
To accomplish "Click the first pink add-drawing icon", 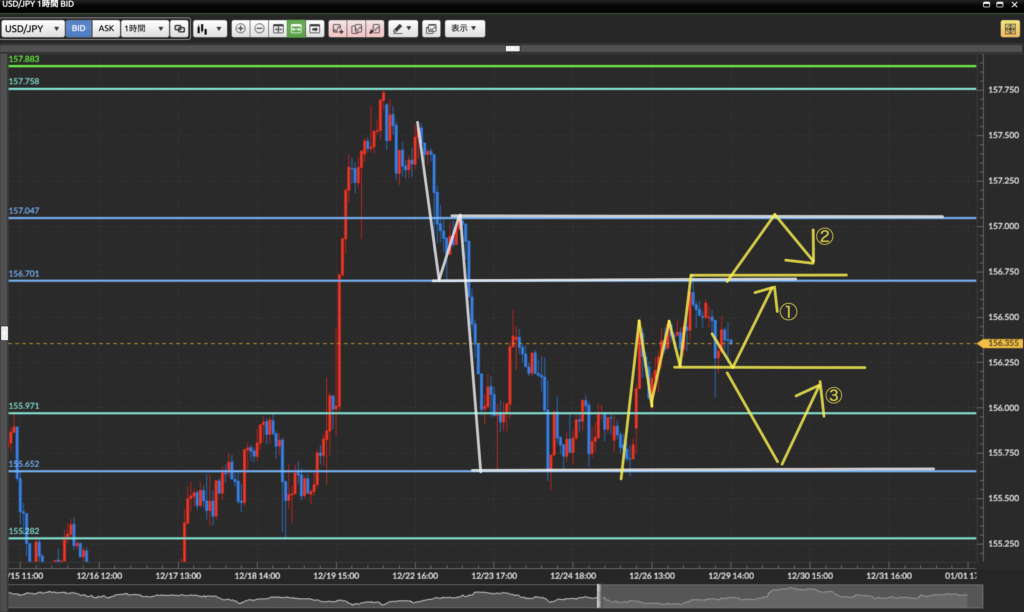I will click(338, 29).
